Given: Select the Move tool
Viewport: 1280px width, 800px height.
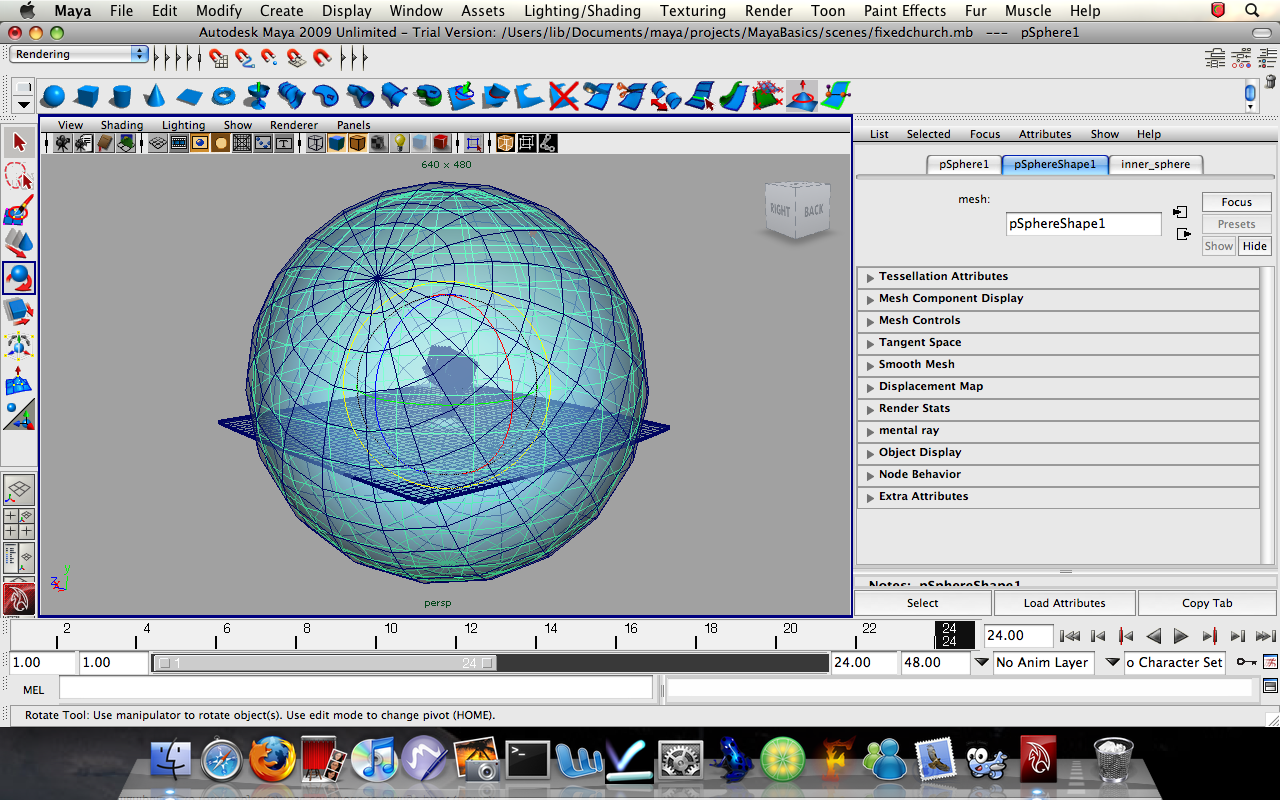Looking at the screenshot, I should coord(19,243).
